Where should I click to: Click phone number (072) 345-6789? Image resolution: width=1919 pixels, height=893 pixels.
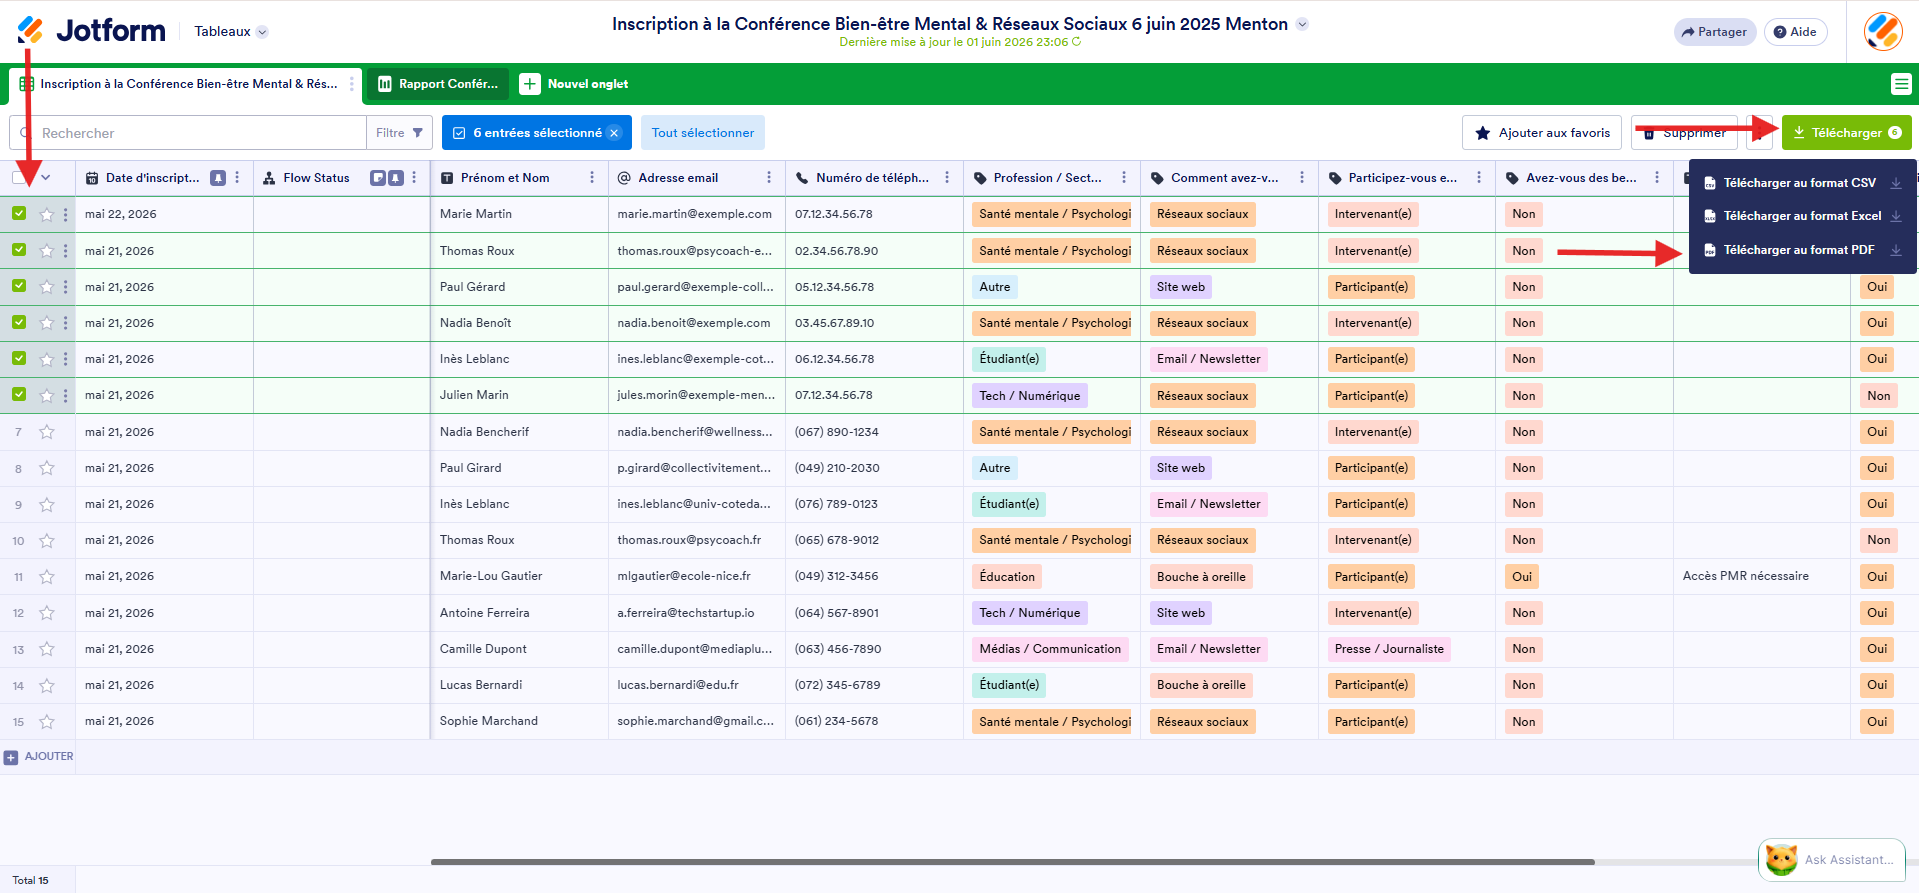837,685
